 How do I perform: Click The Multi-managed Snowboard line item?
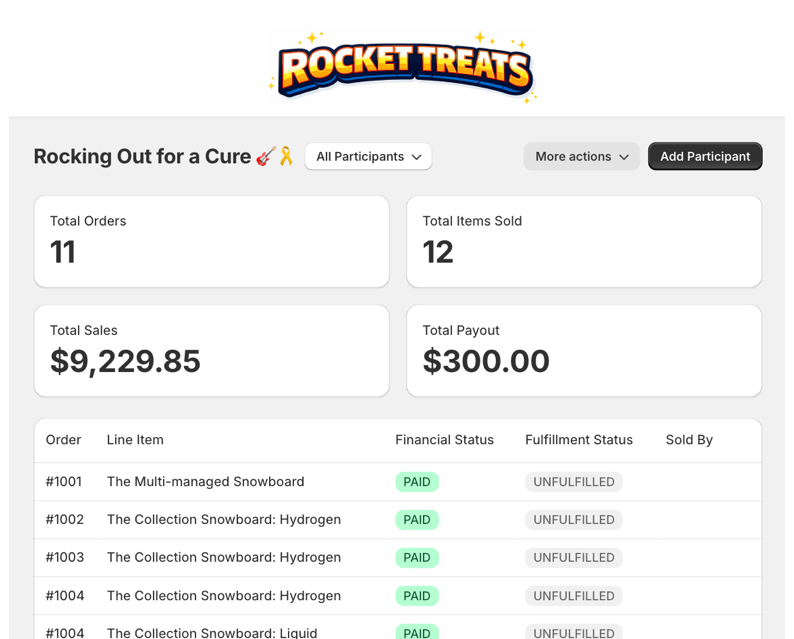(x=206, y=482)
